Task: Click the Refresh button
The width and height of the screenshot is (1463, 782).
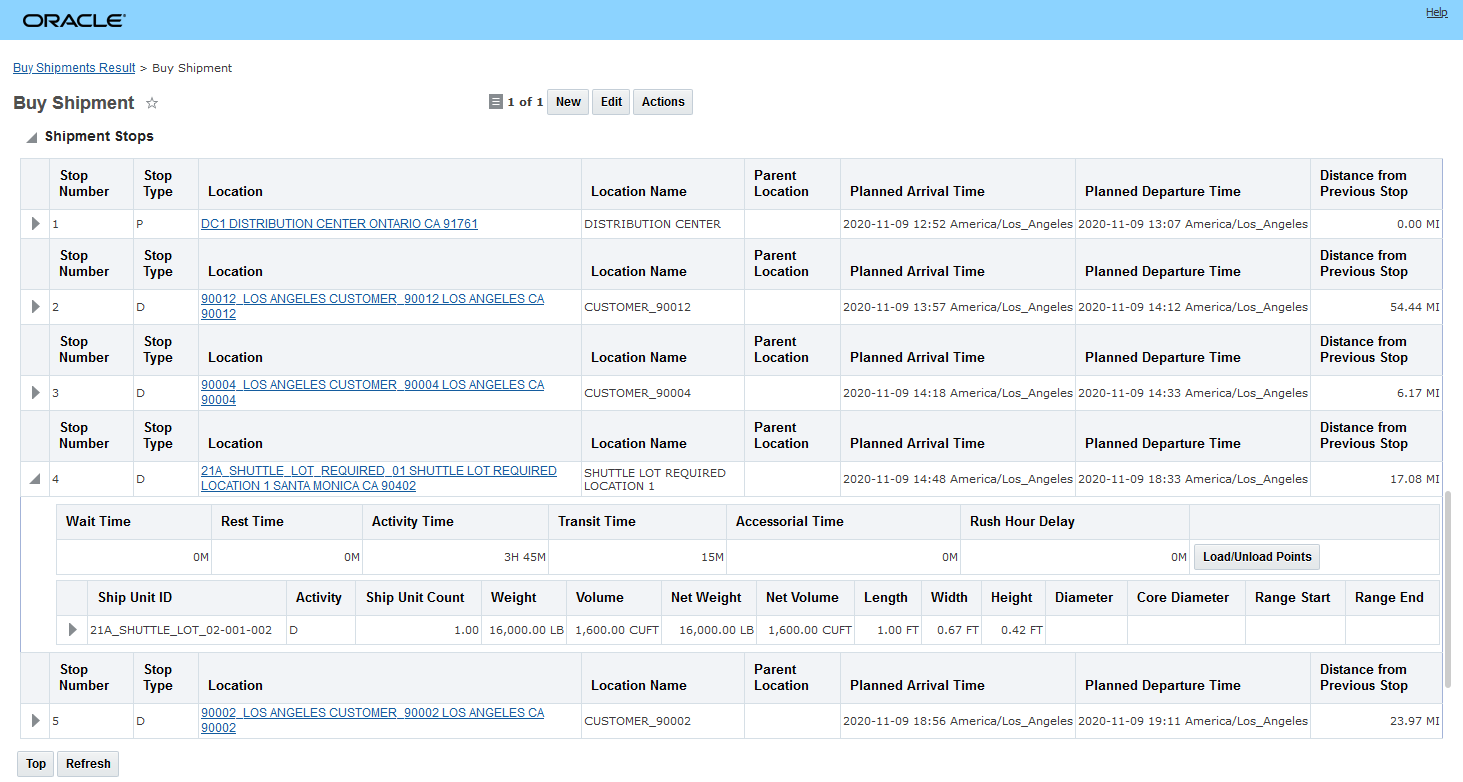Action: 88,764
